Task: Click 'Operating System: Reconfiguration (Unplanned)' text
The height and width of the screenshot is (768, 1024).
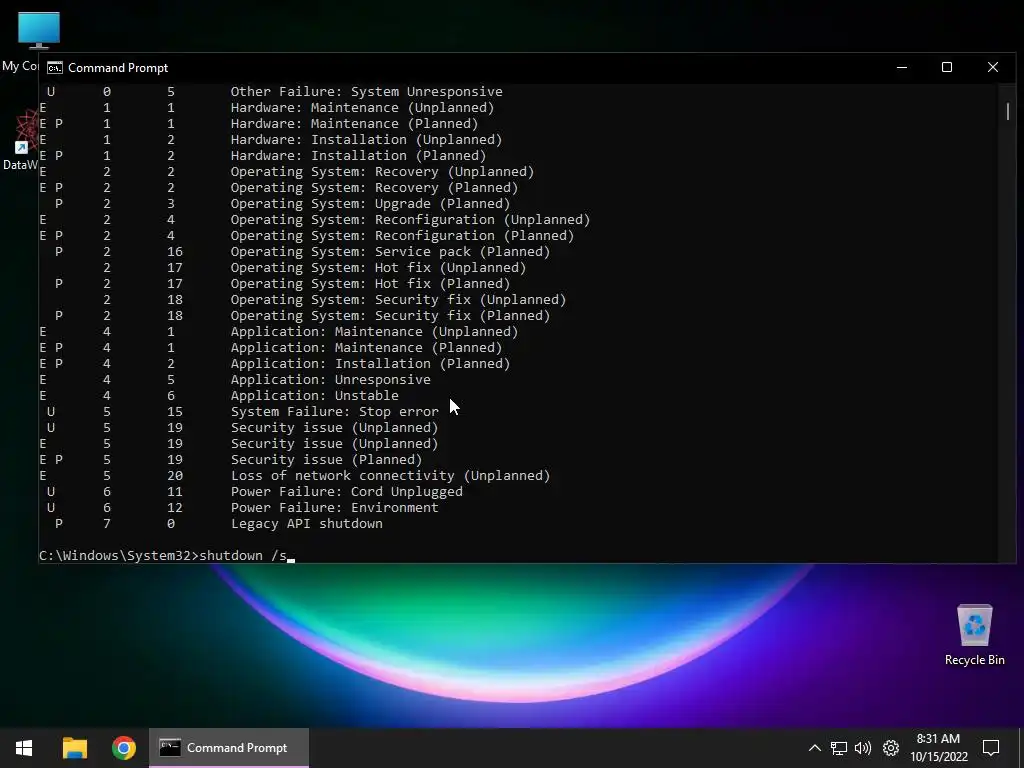Action: pyautogui.click(x=410, y=219)
